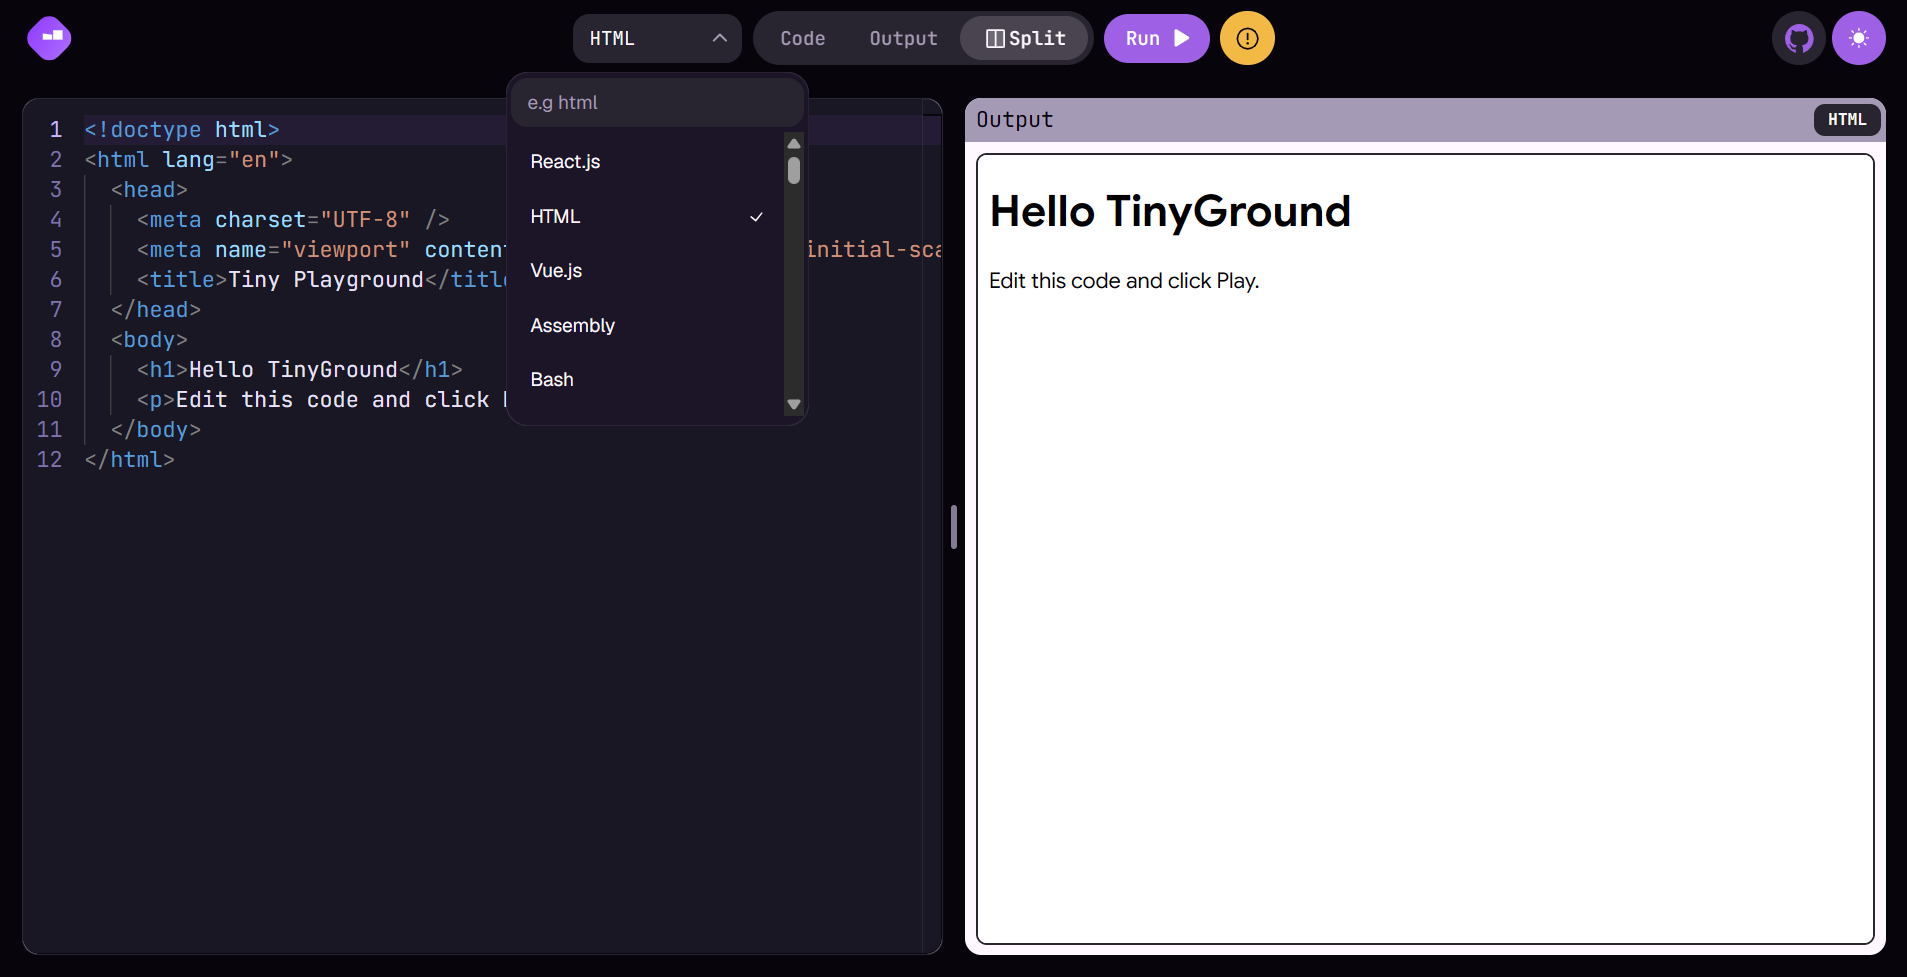Choose React.js from language list

click(648, 162)
